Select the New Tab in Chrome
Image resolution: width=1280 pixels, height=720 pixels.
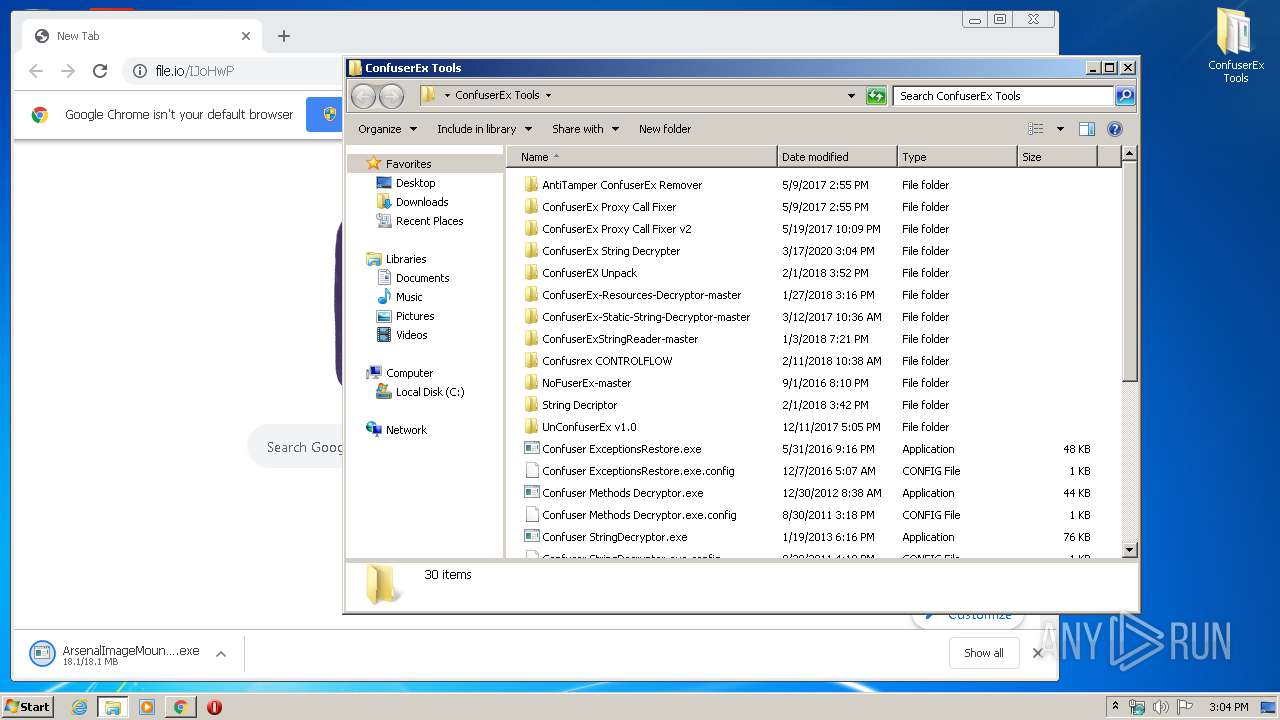140,36
